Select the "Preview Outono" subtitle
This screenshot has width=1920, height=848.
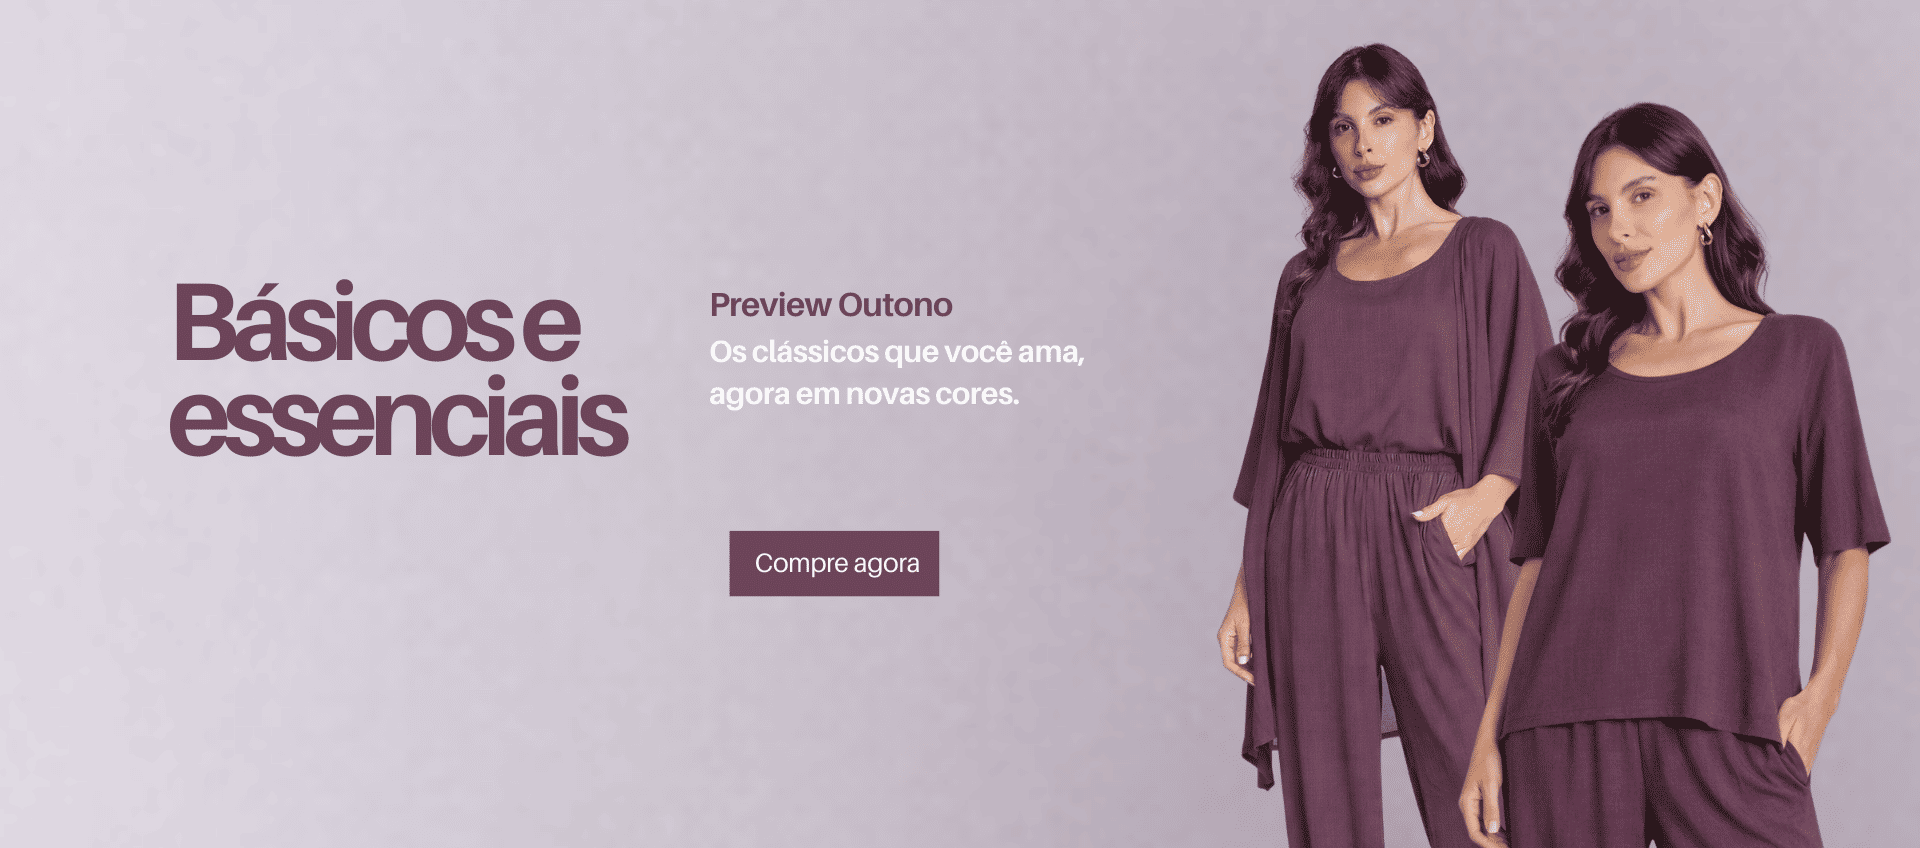tap(831, 305)
